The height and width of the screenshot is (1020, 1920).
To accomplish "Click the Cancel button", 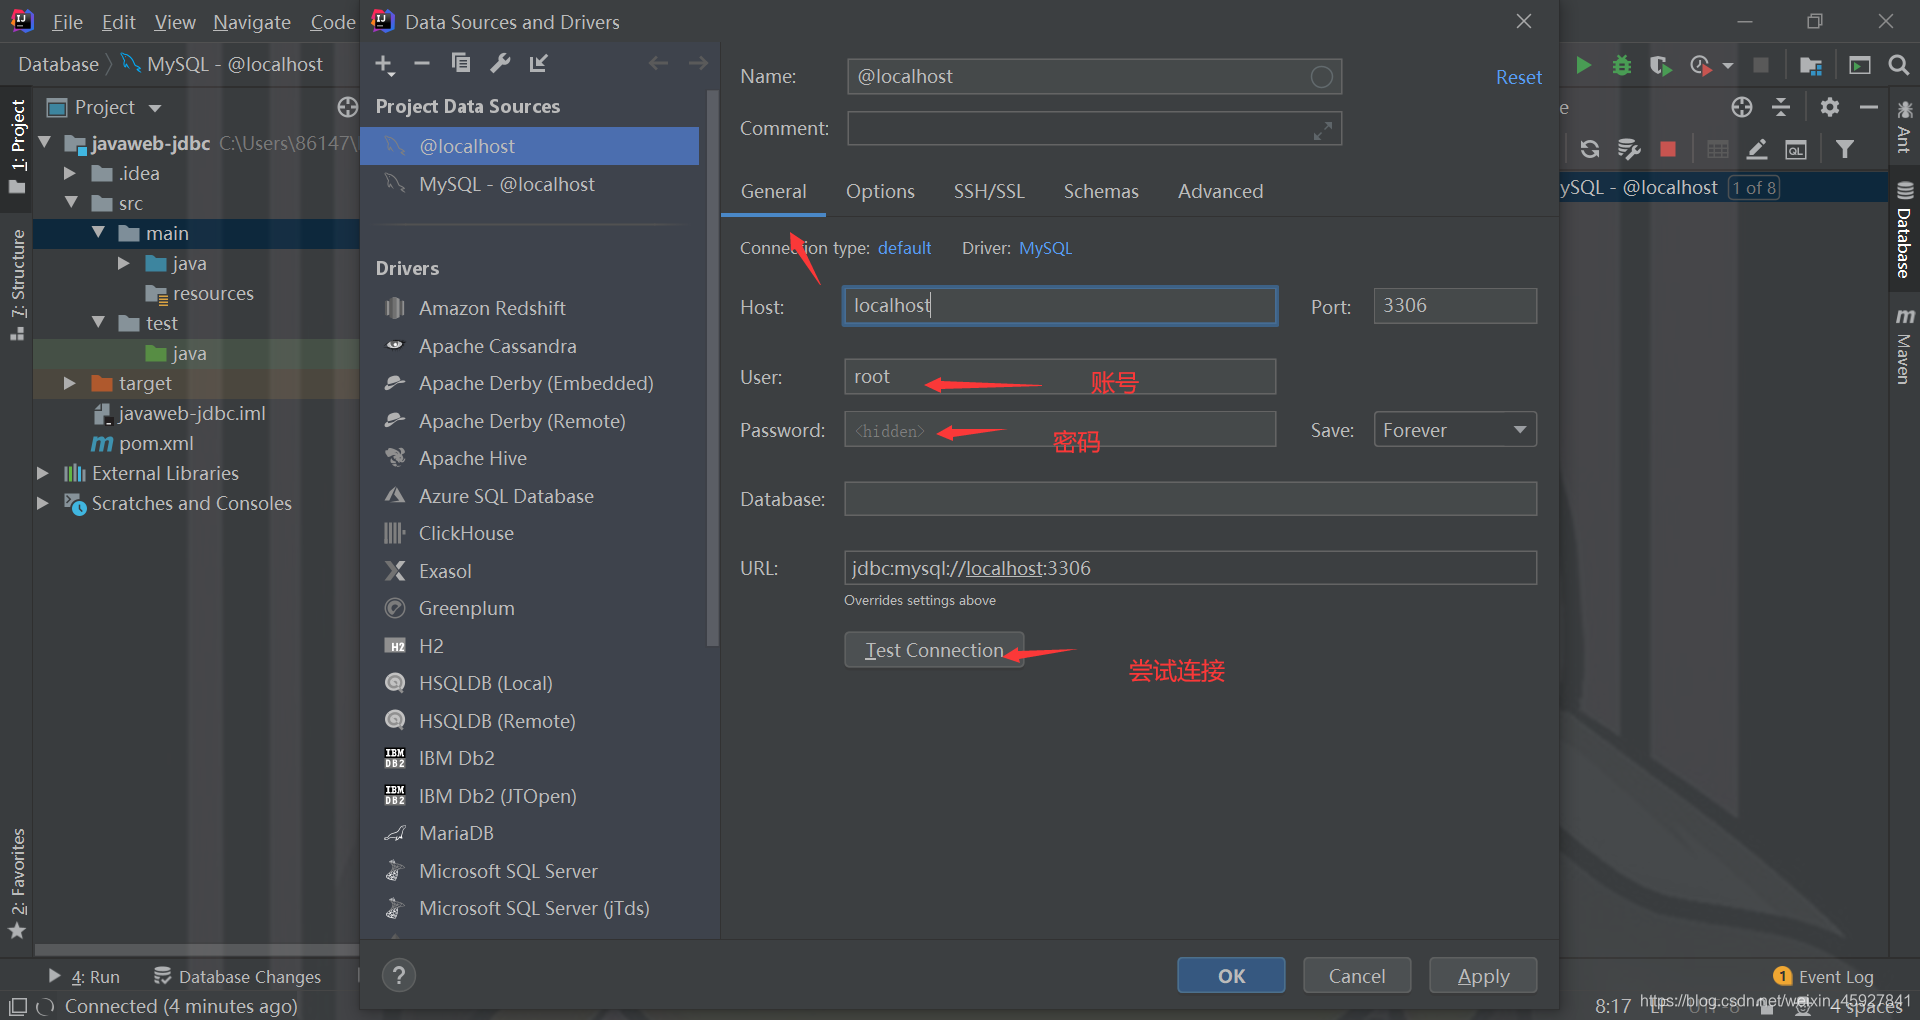I will [1357, 976].
